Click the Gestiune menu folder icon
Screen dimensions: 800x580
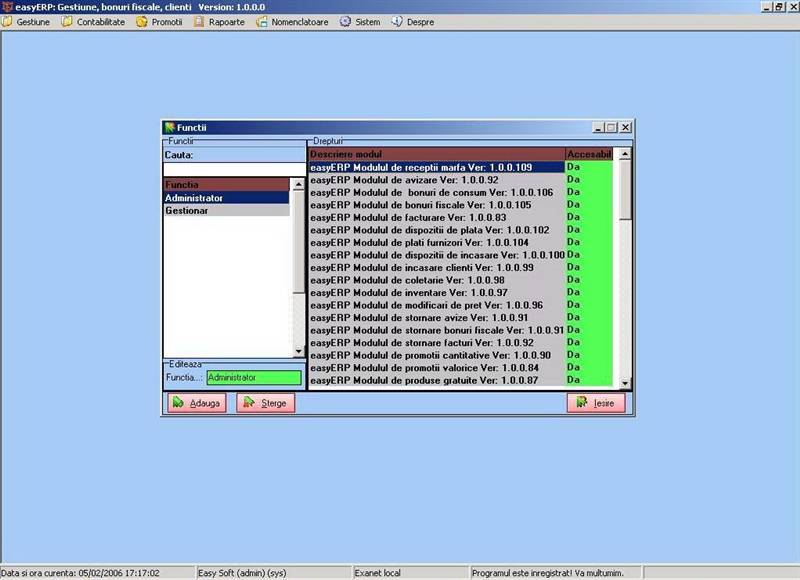(x=7, y=22)
